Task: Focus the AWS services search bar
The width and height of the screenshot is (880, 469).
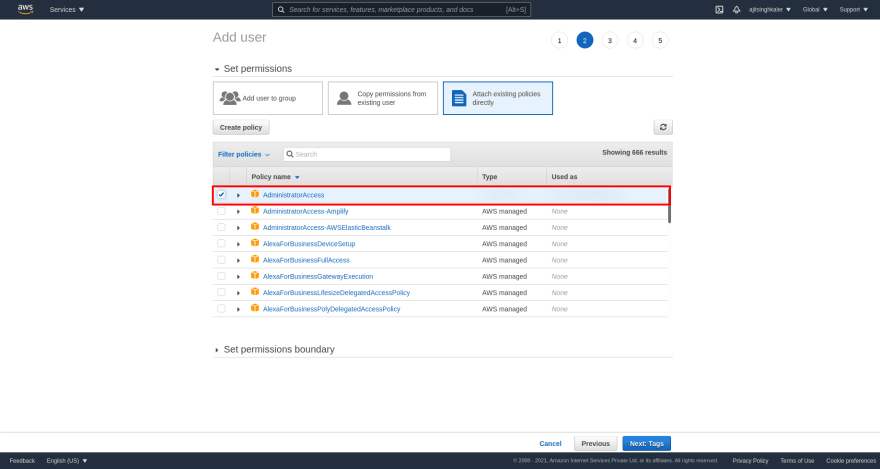Action: pyautogui.click(x=401, y=10)
